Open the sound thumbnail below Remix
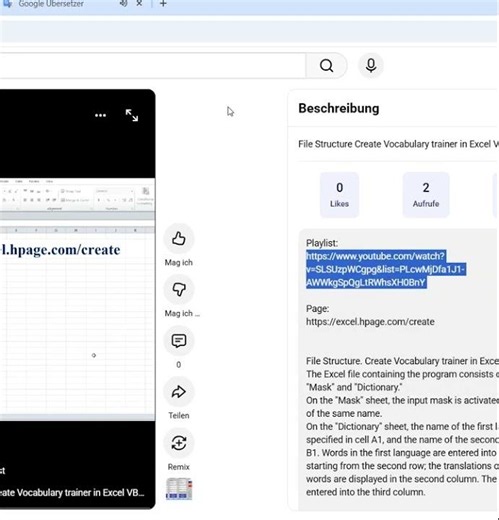The width and height of the screenshot is (499, 520). [179, 489]
